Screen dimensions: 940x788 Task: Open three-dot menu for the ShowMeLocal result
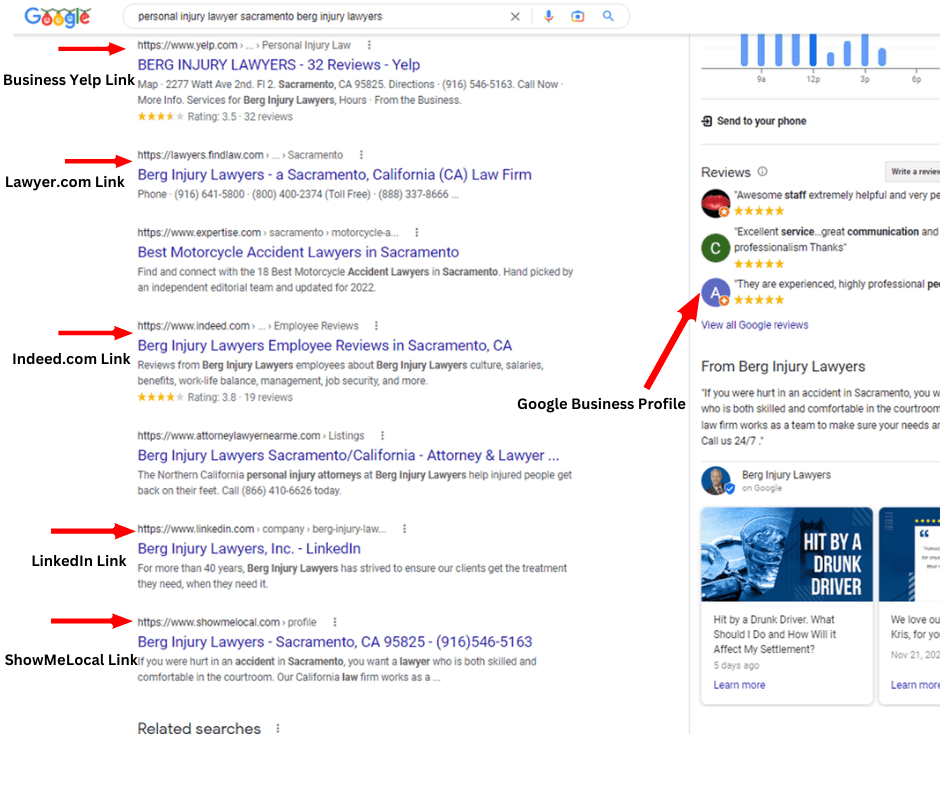coord(335,622)
